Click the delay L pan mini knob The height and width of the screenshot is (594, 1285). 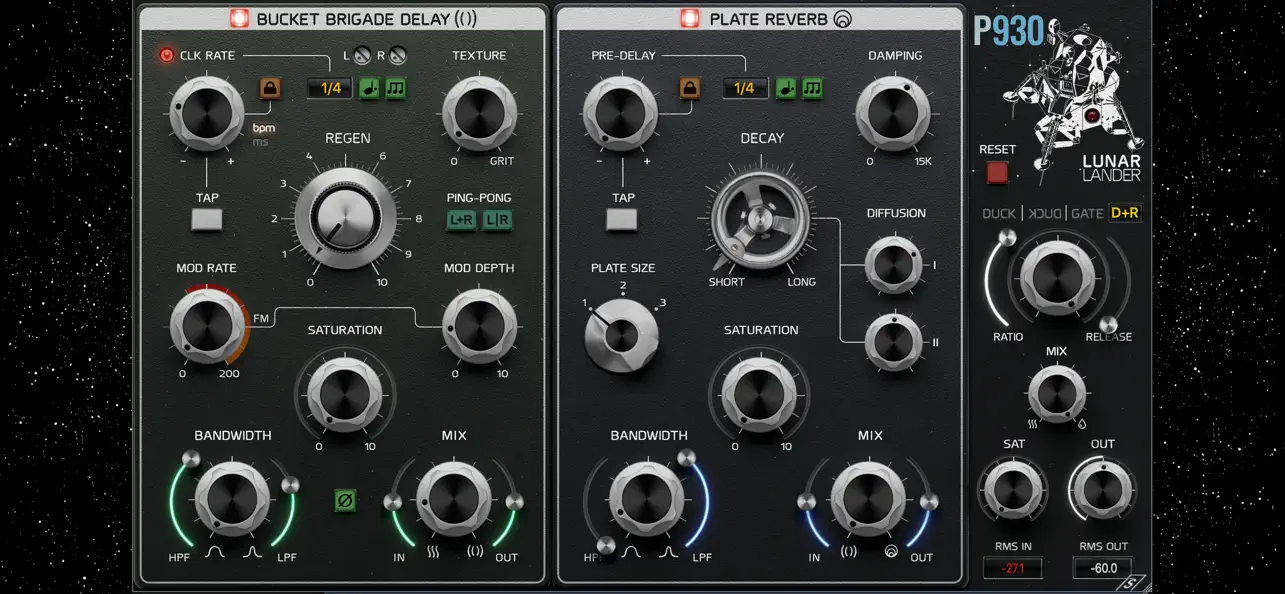pyautogui.click(x=362, y=55)
